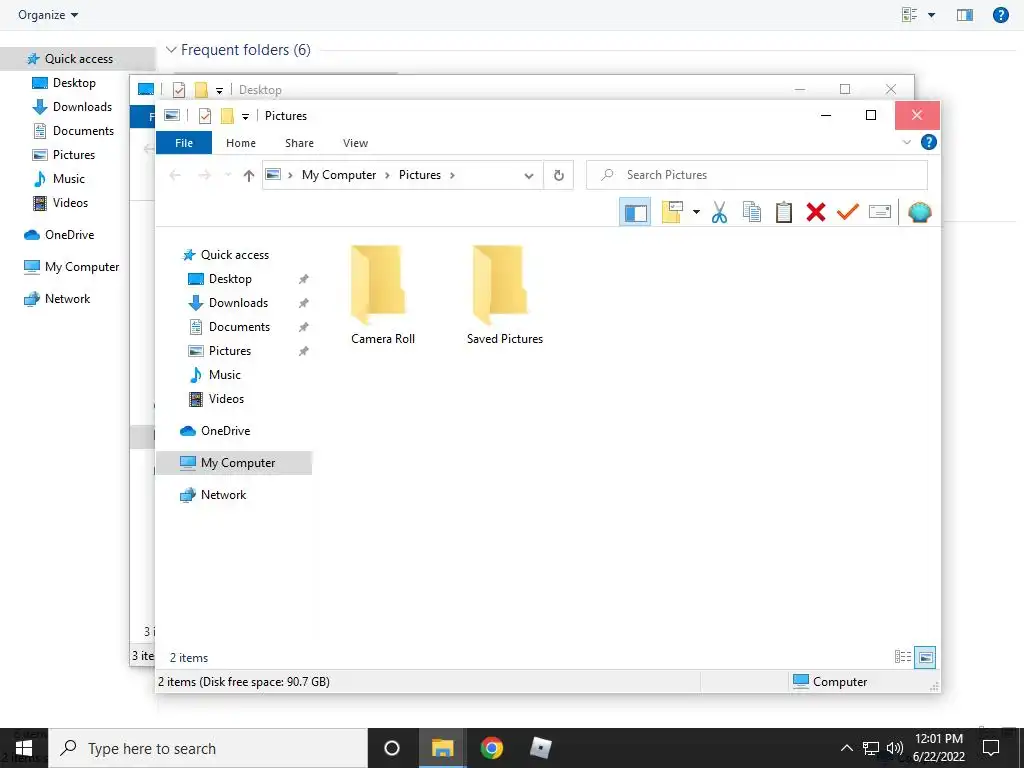Image resolution: width=1024 pixels, height=768 pixels.
Task: Toggle the navigation pane button in Pictures toolbar
Action: [x=635, y=212]
